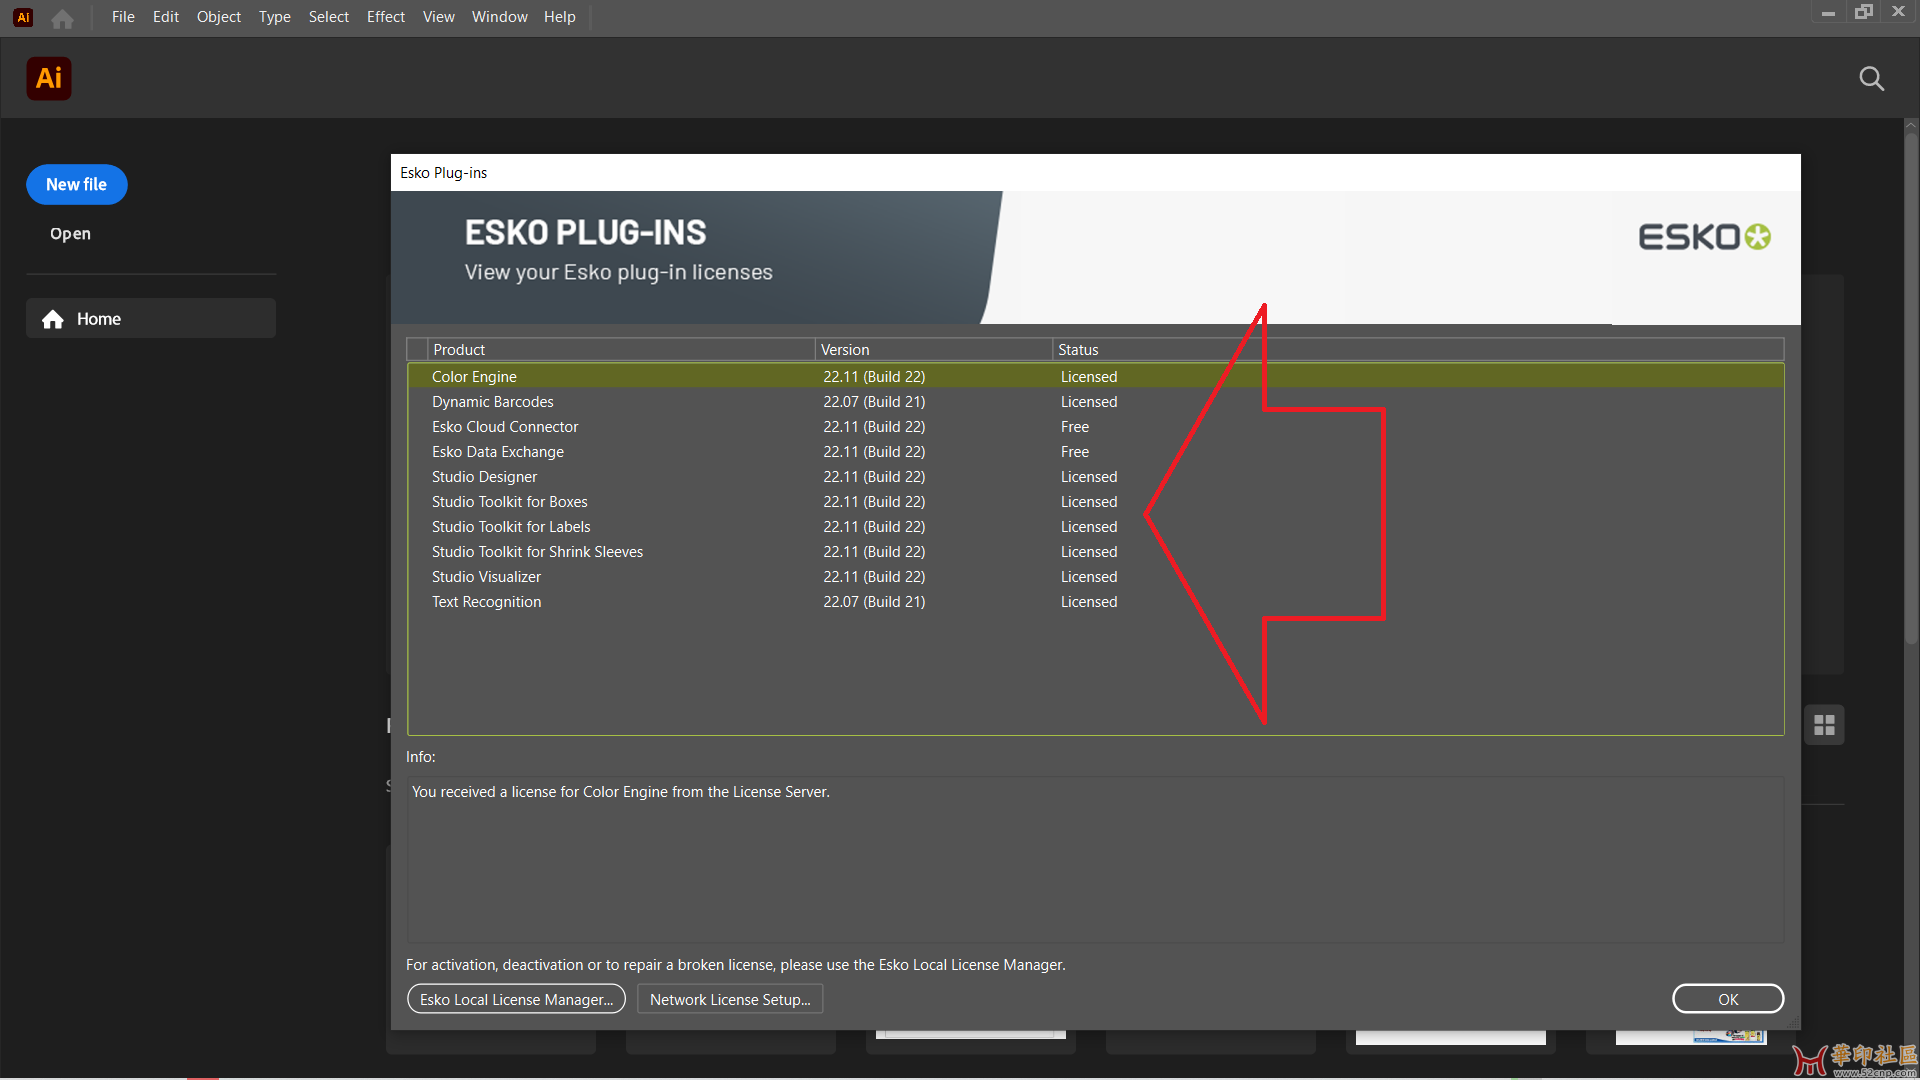1920x1080 pixels.
Task: Close the Illustrator window
Action: 1898,13
